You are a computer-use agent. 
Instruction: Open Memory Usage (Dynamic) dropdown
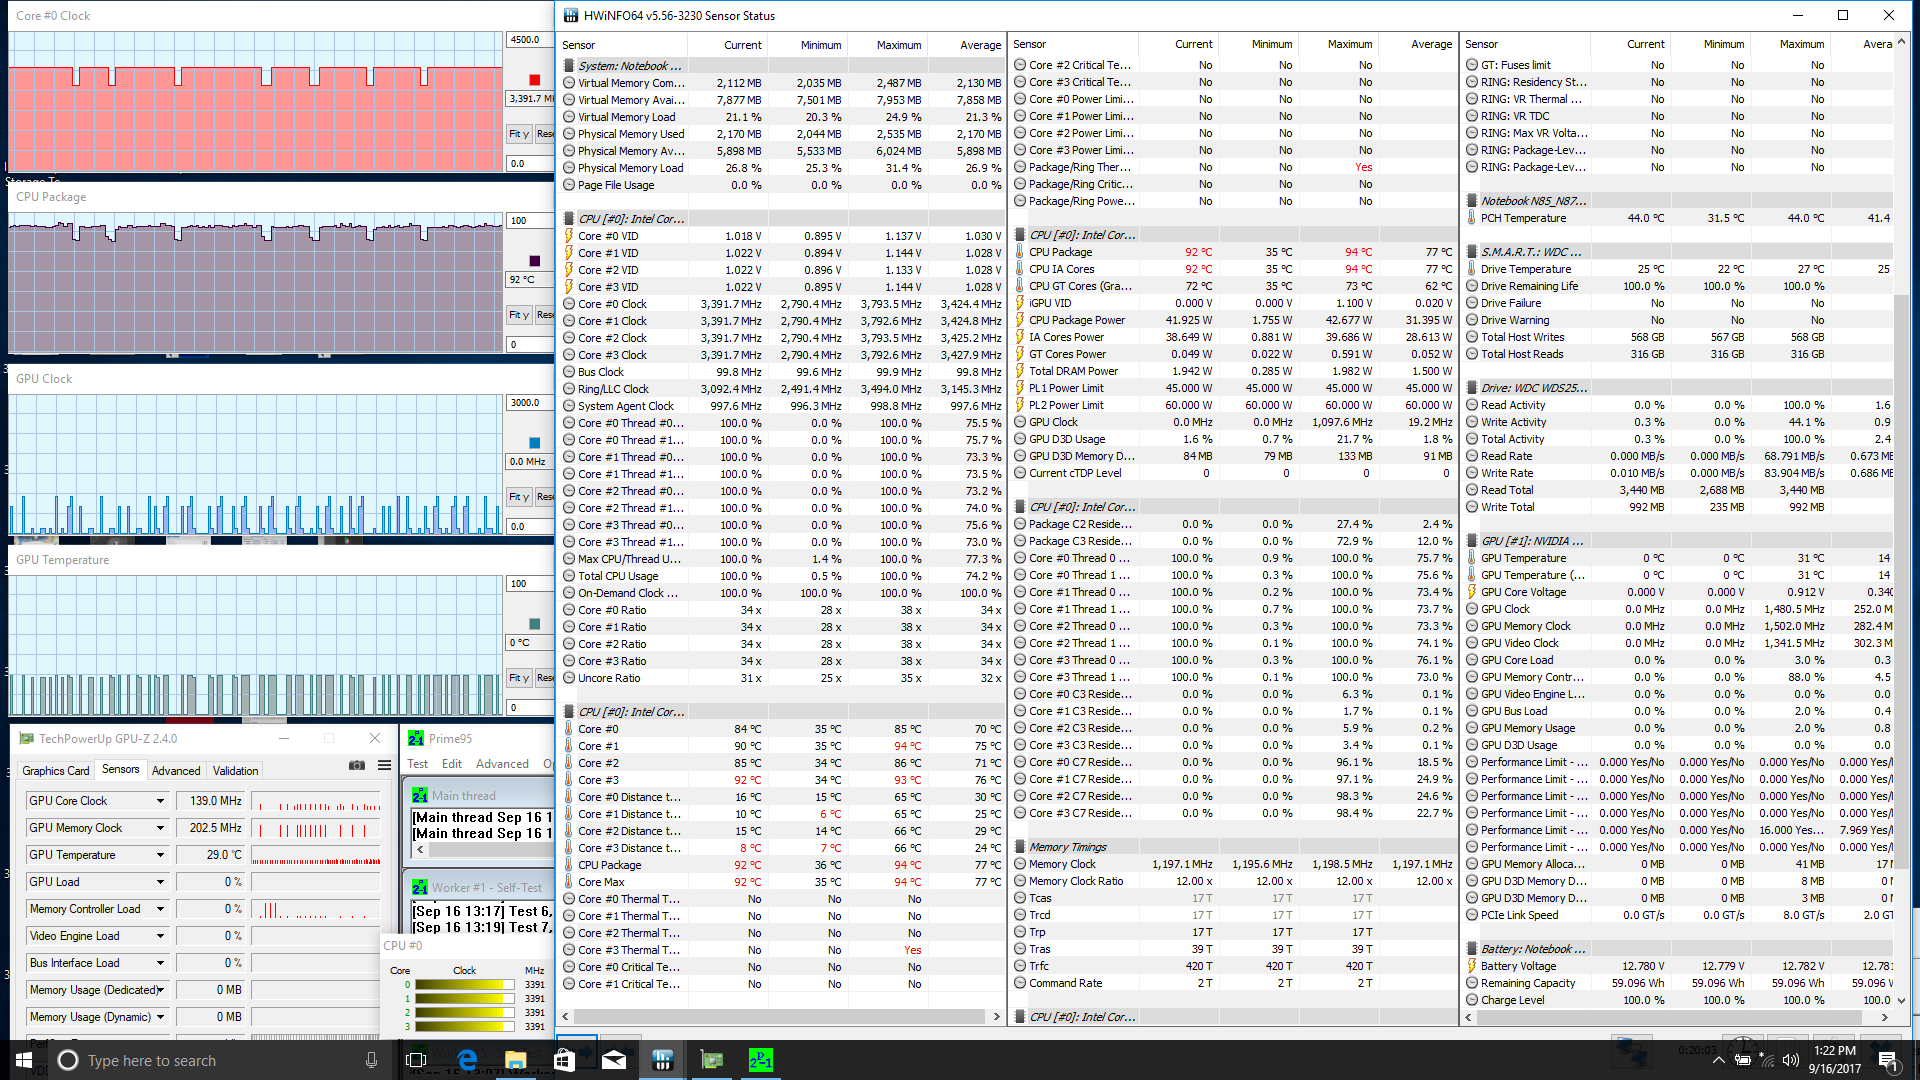point(160,1017)
